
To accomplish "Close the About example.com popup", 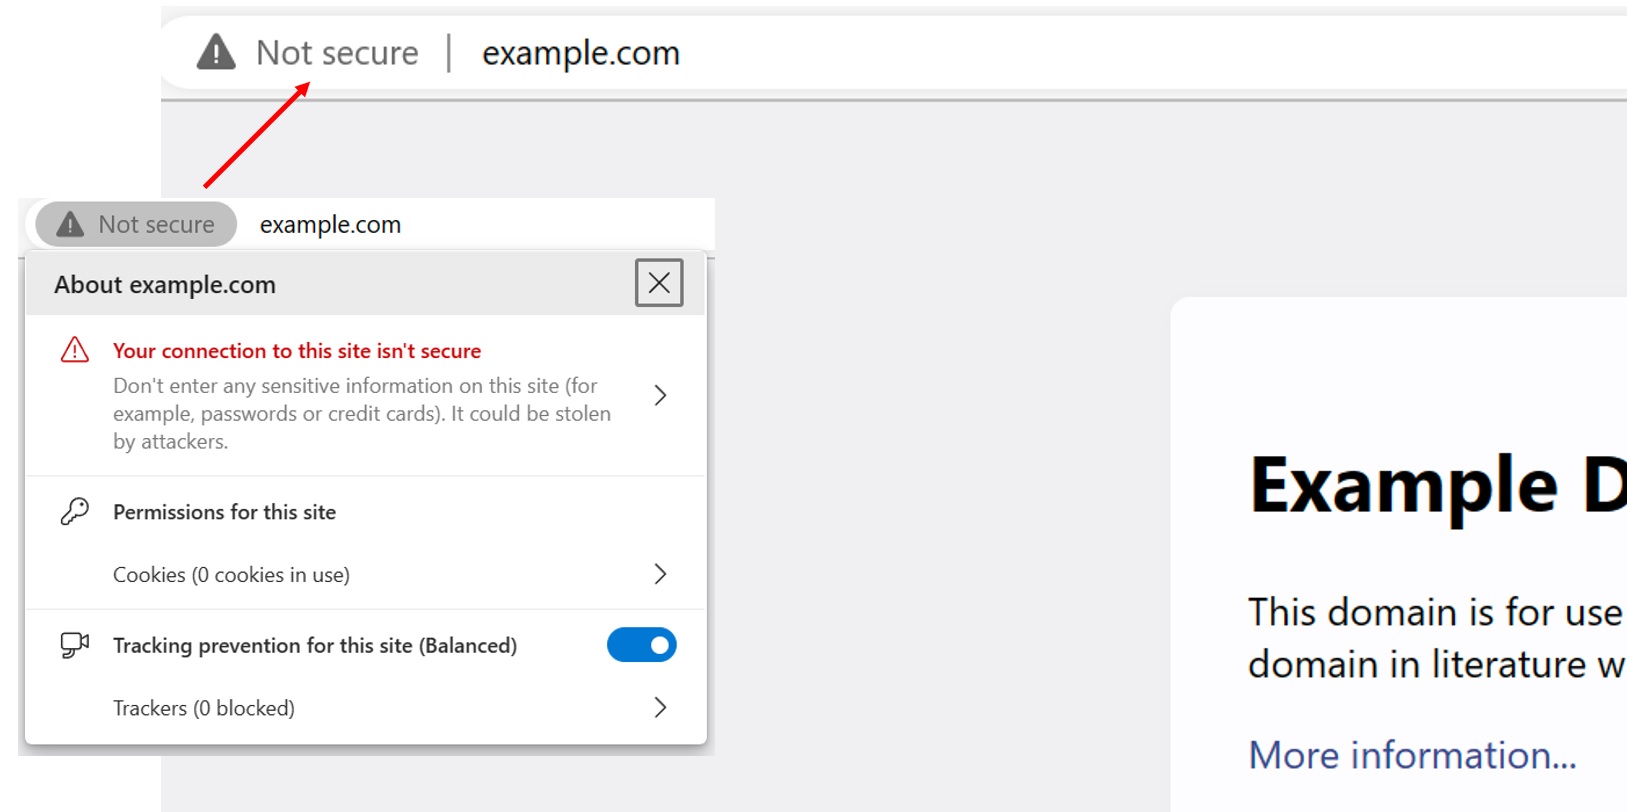I will point(659,283).
